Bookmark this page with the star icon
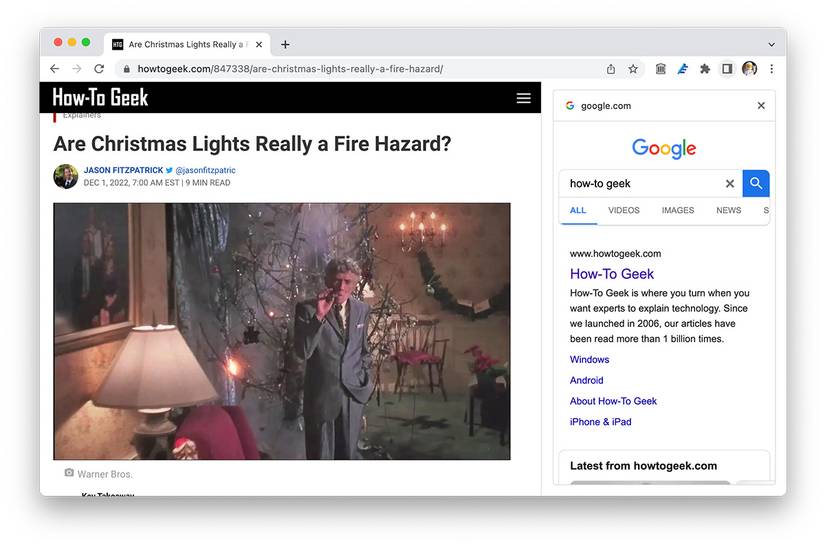This screenshot has height=547, width=825. 633,69
